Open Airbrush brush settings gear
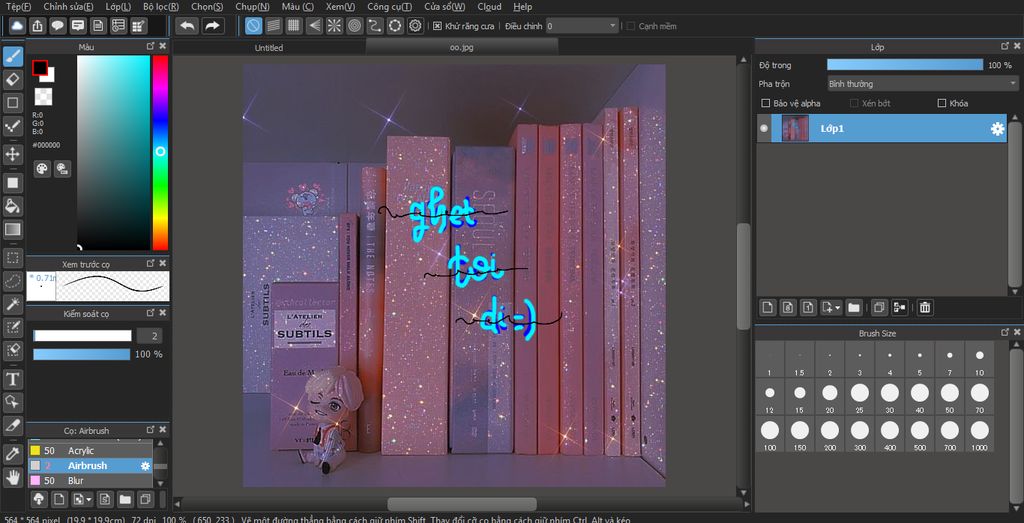Viewport: 1024px width, 523px height. tap(145, 466)
